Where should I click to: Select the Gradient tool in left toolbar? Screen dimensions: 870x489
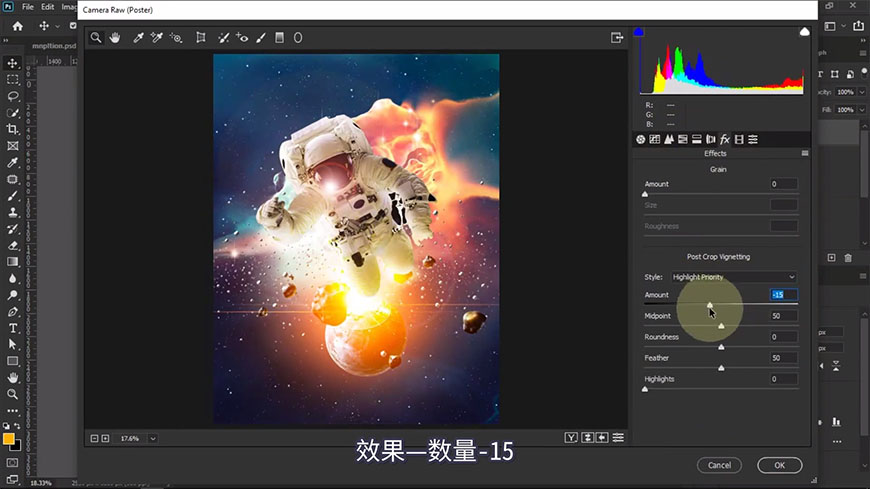(13, 262)
